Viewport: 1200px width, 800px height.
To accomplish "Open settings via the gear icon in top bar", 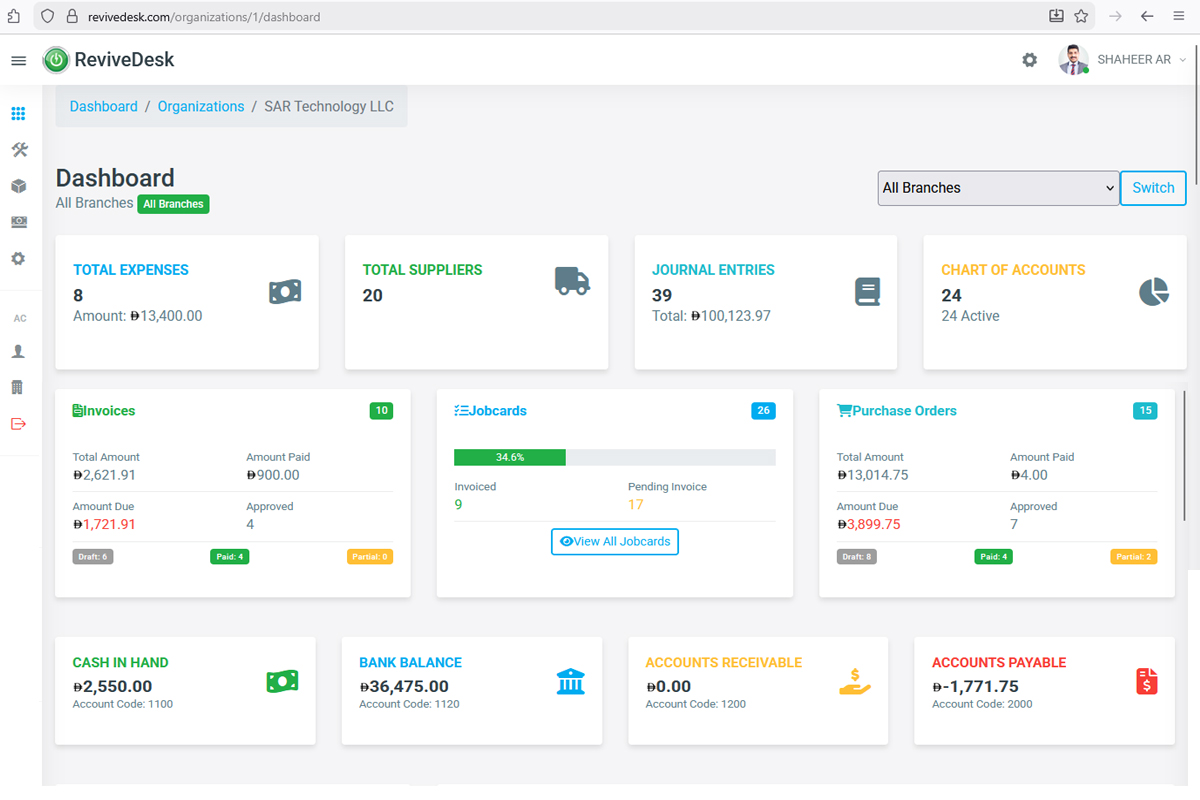I will pyautogui.click(x=1029, y=59).
